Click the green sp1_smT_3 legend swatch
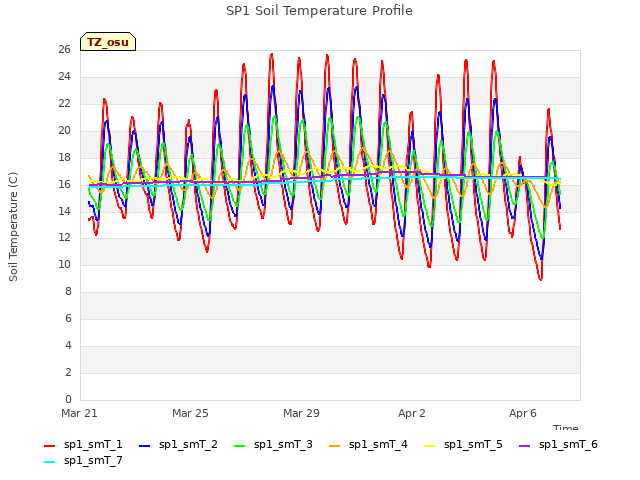This screenshot has height=480, width=640. (x=240, y=446)
